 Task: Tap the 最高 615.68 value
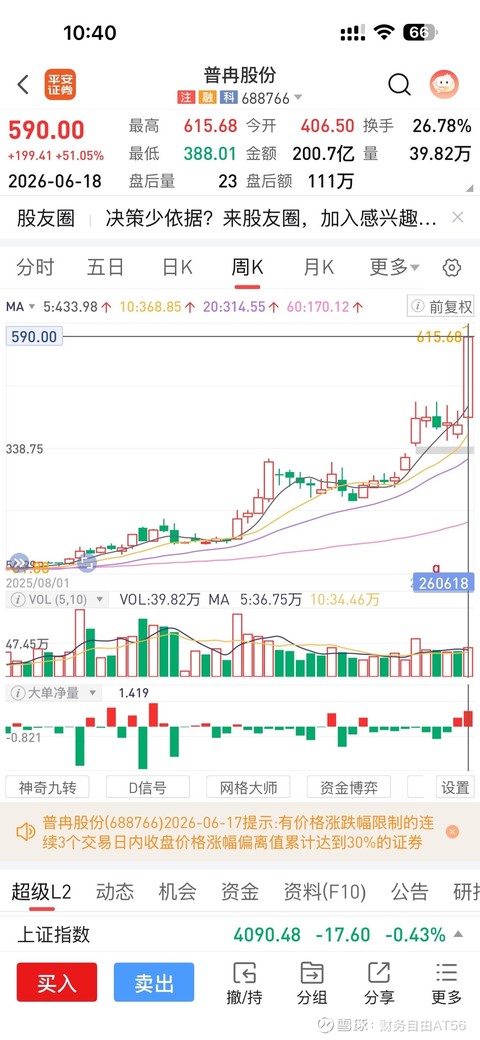210,125
